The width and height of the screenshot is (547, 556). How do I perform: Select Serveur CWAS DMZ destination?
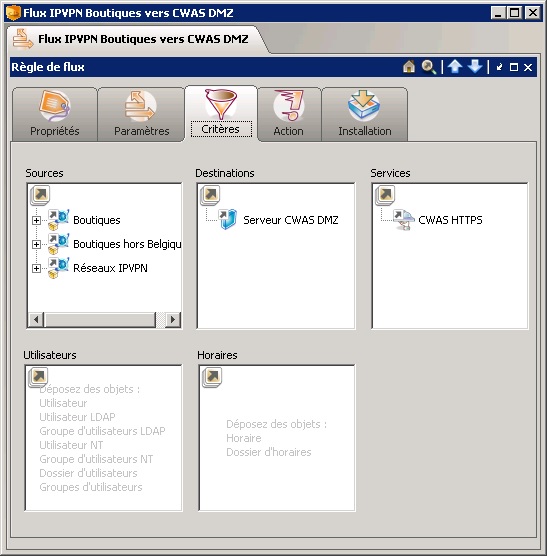(290, 220)
